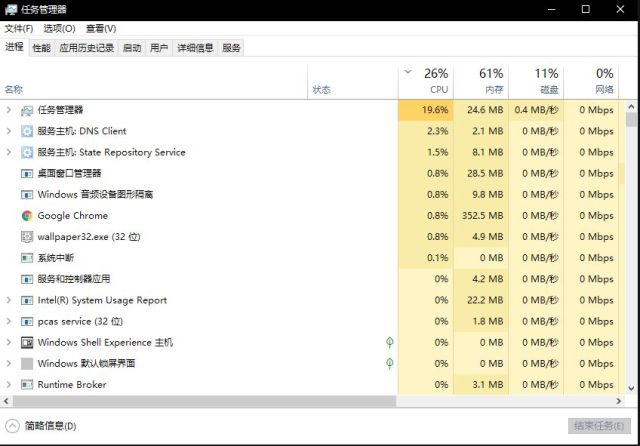Click State Repository Service gear icon
The width and height of the screenshot is (640, 446).
[x=27, y=152]
